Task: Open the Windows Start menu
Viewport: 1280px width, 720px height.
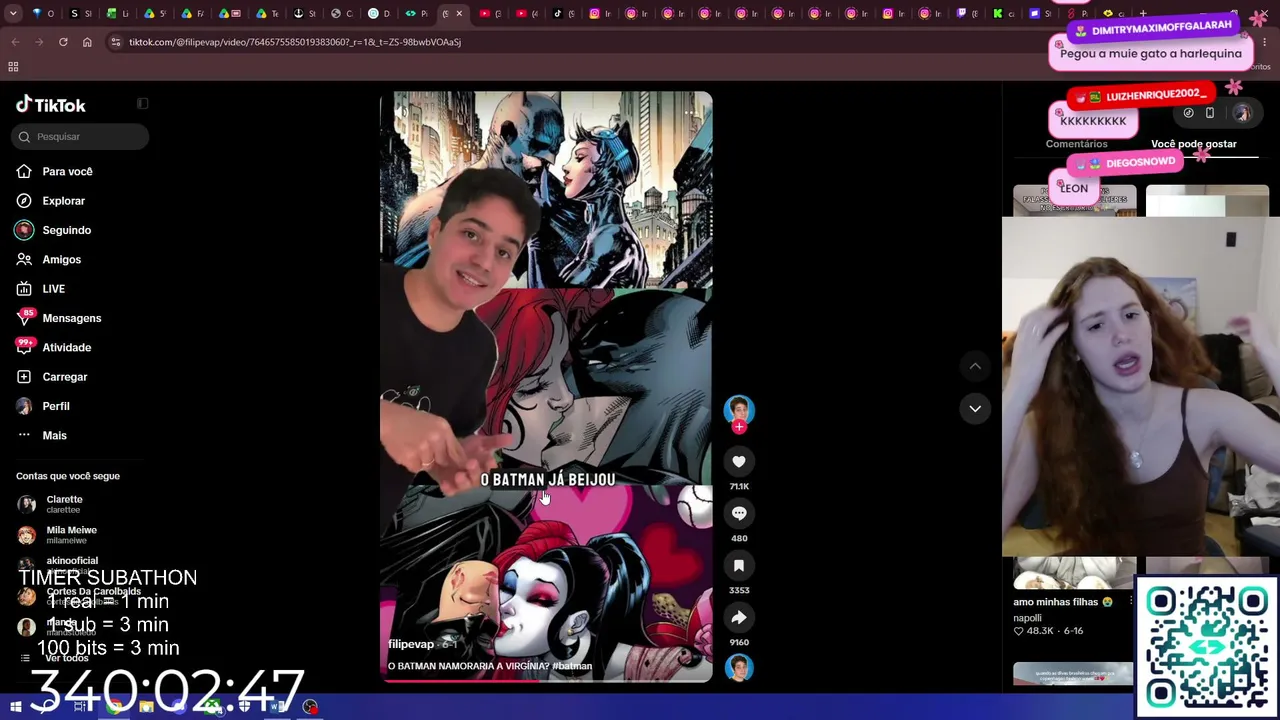Action: point(16,707)
